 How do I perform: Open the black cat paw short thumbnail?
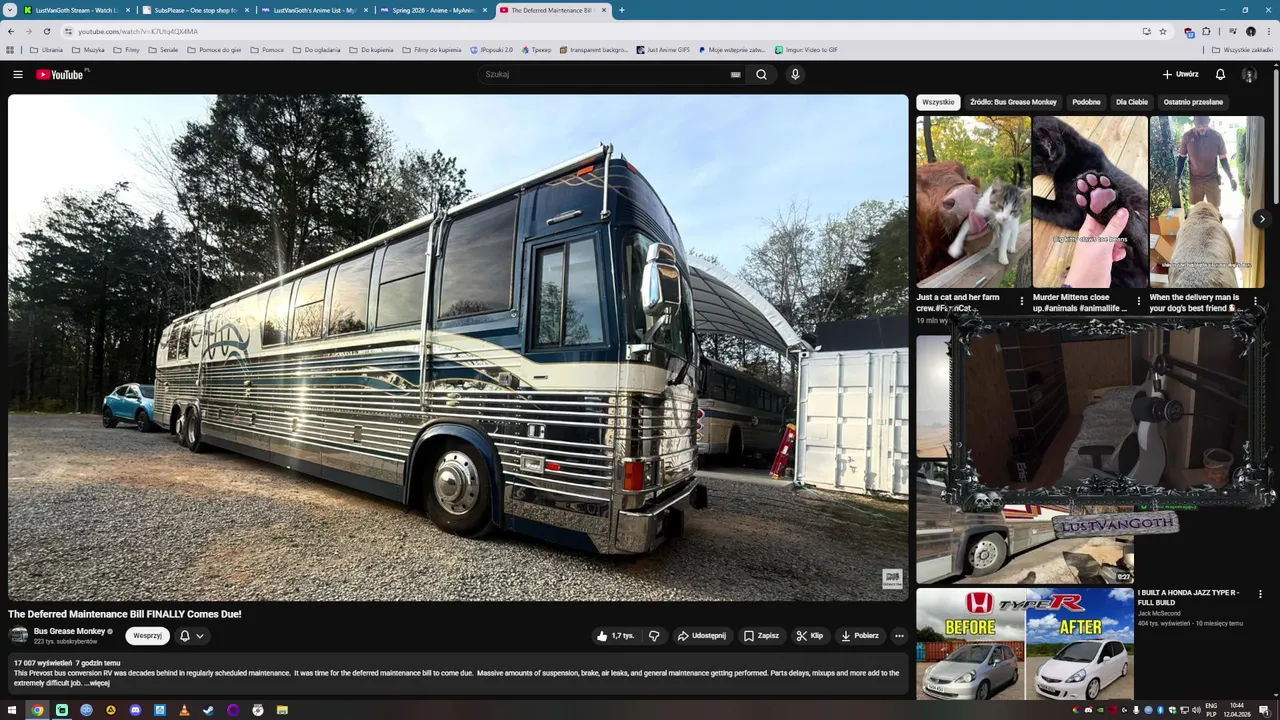(x=1090, y=202)
